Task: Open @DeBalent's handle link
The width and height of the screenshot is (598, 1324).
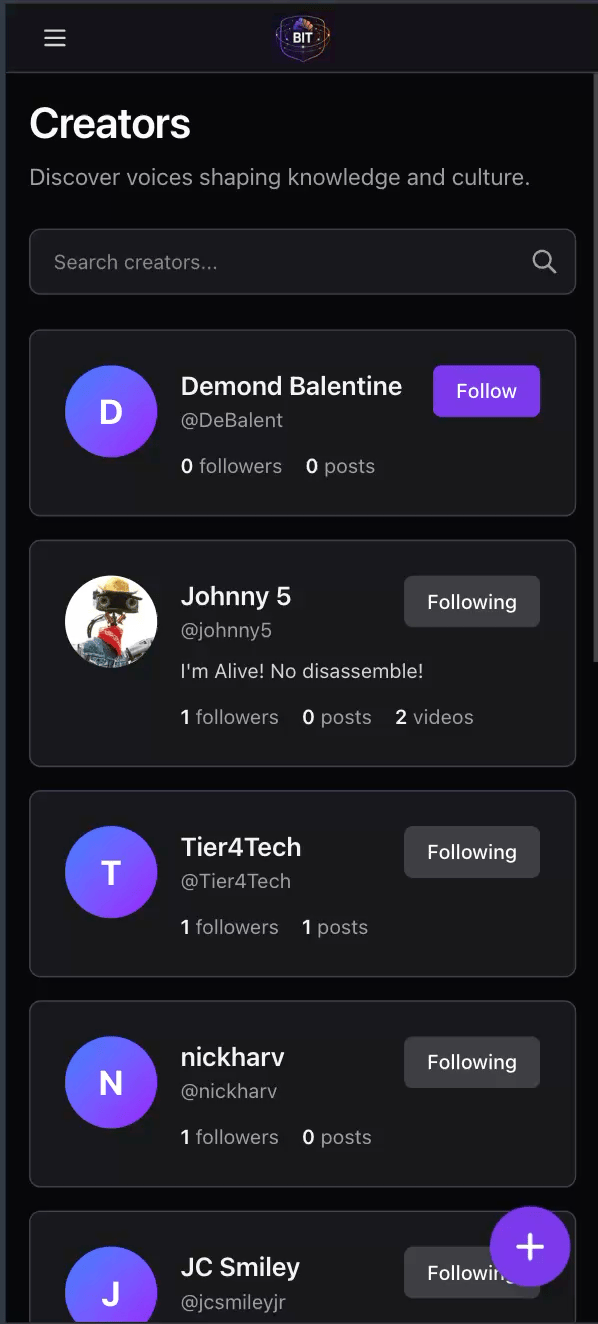Action: [232, 420]
